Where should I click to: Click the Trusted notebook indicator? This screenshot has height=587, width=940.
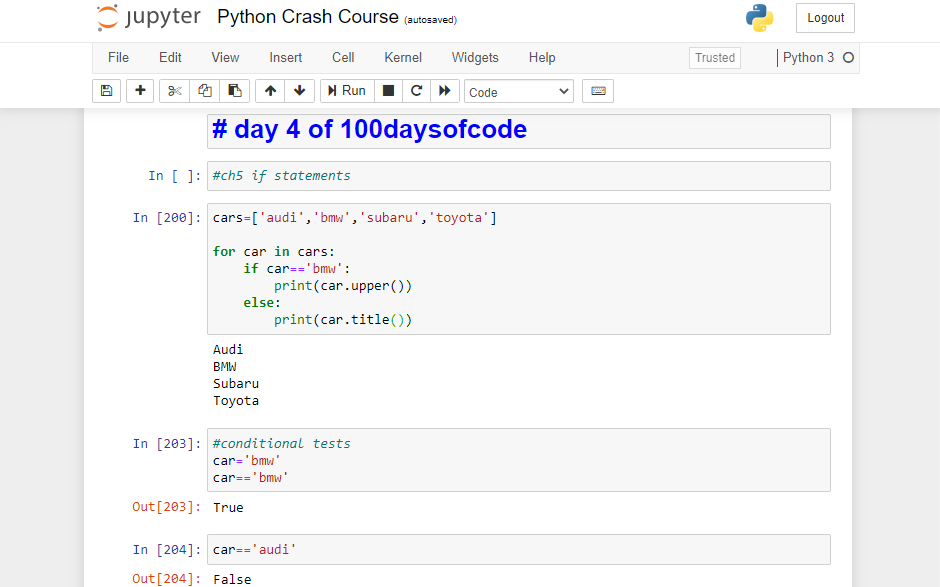(715, 58)
